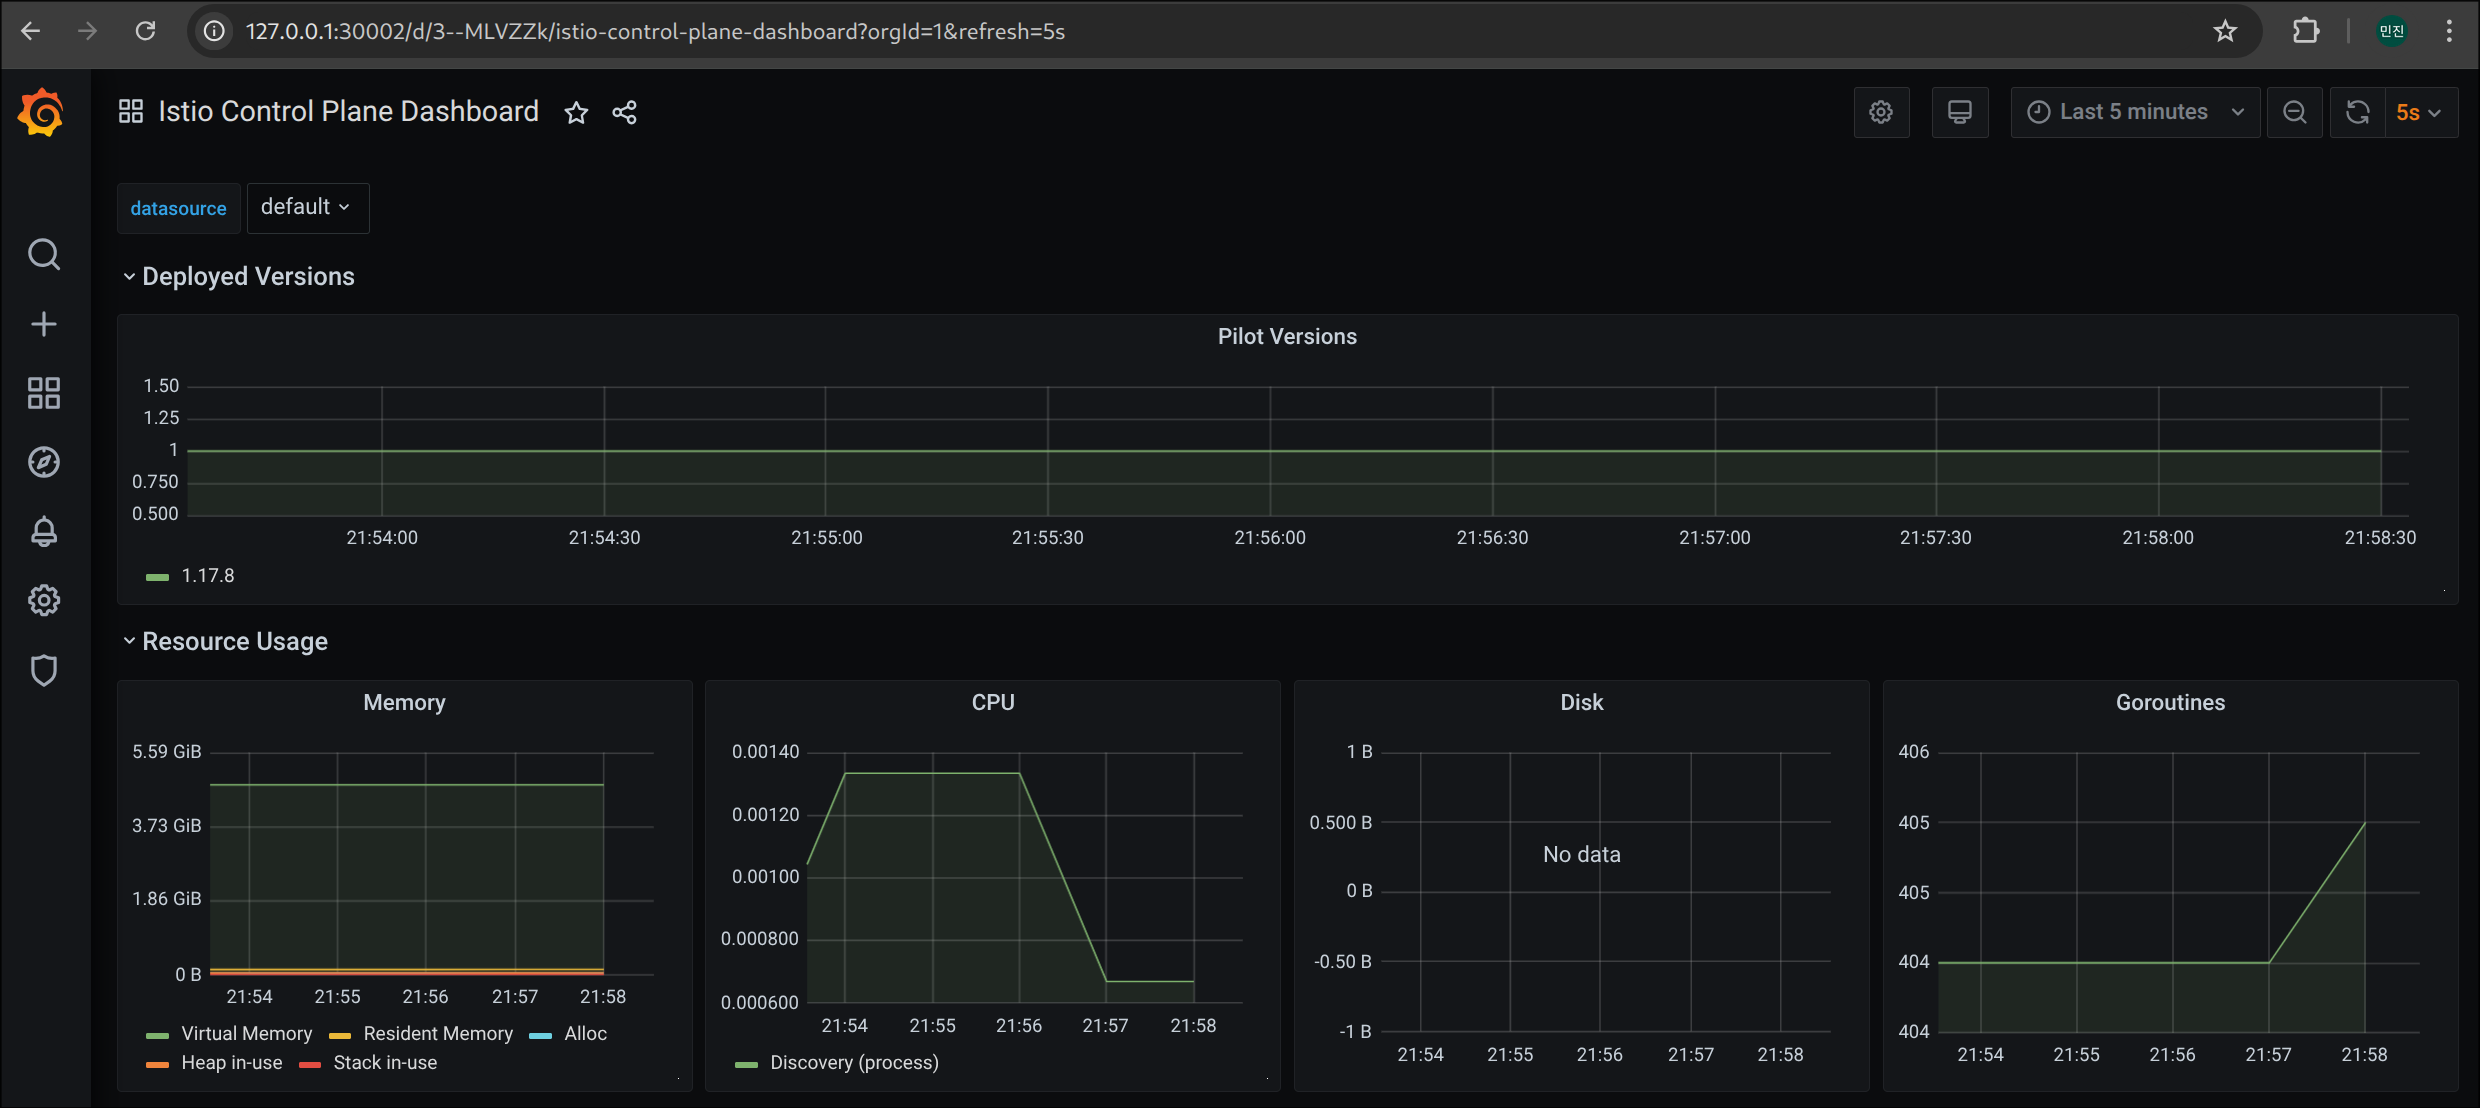
Task: Open browser extensions puzzle icon
Action: (2306, 31)
